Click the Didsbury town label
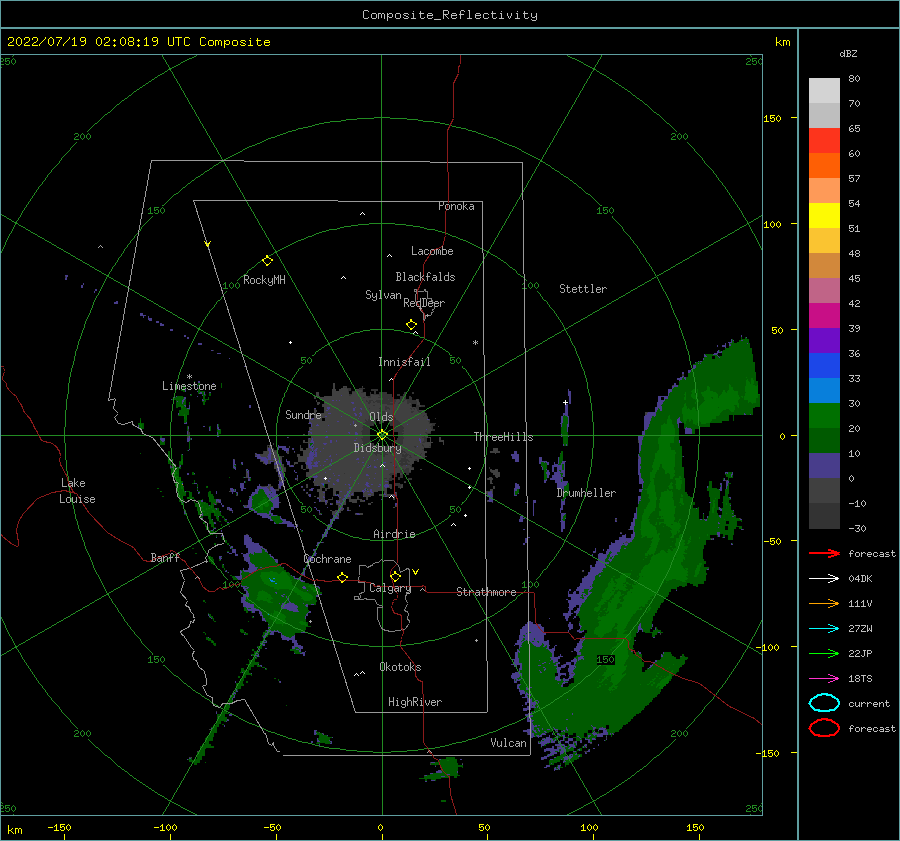Image resolution: width=900 pixels, height=841 pixels. tap(378, 448)
